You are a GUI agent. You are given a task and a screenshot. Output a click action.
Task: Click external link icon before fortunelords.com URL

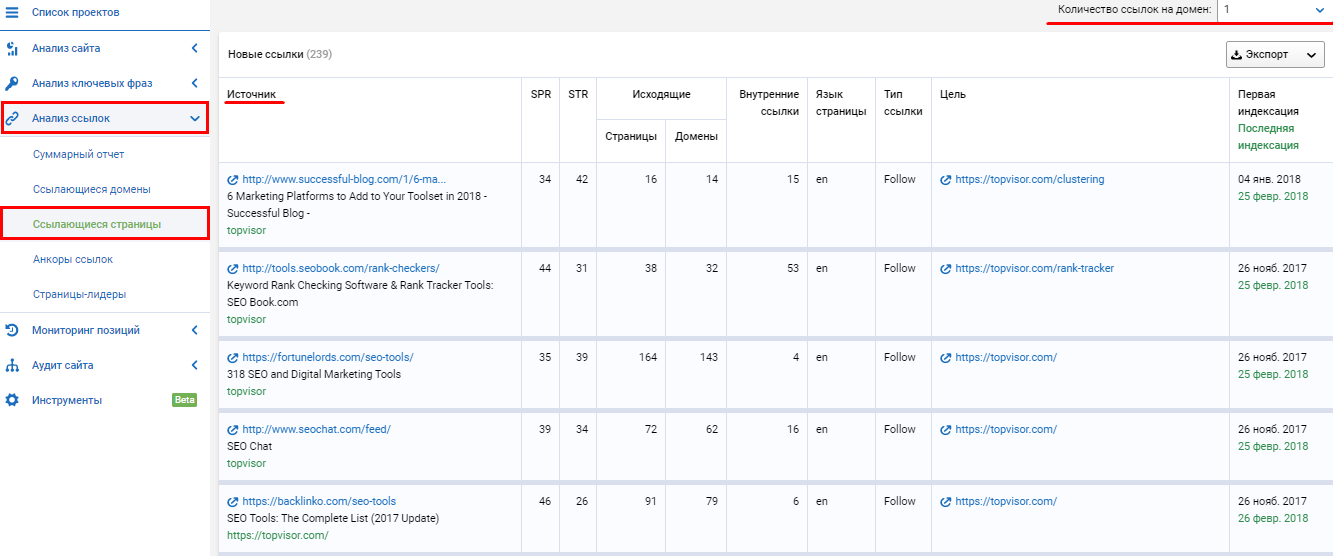pyautogui.click(x=233, y=358)
